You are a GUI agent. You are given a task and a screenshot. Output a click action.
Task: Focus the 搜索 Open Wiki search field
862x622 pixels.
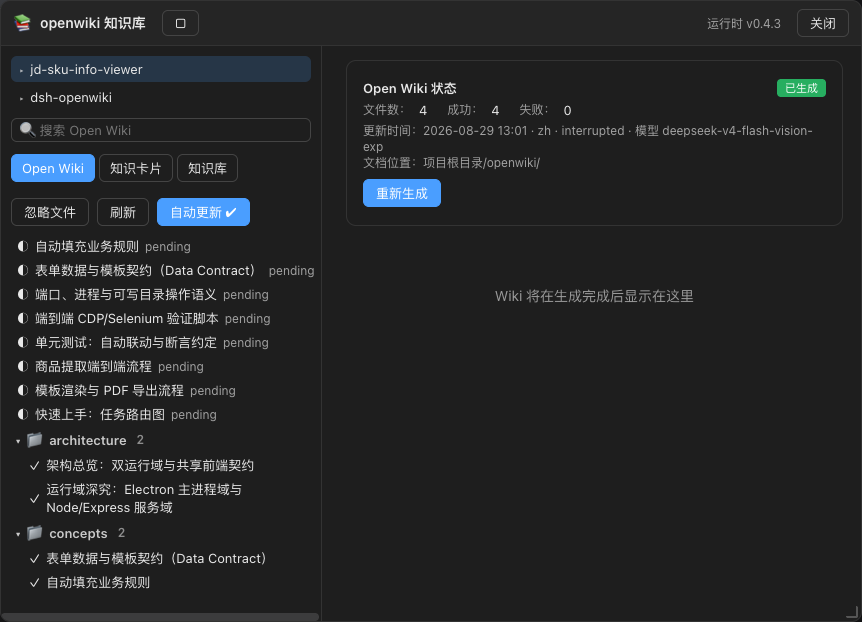pos(161,130)
